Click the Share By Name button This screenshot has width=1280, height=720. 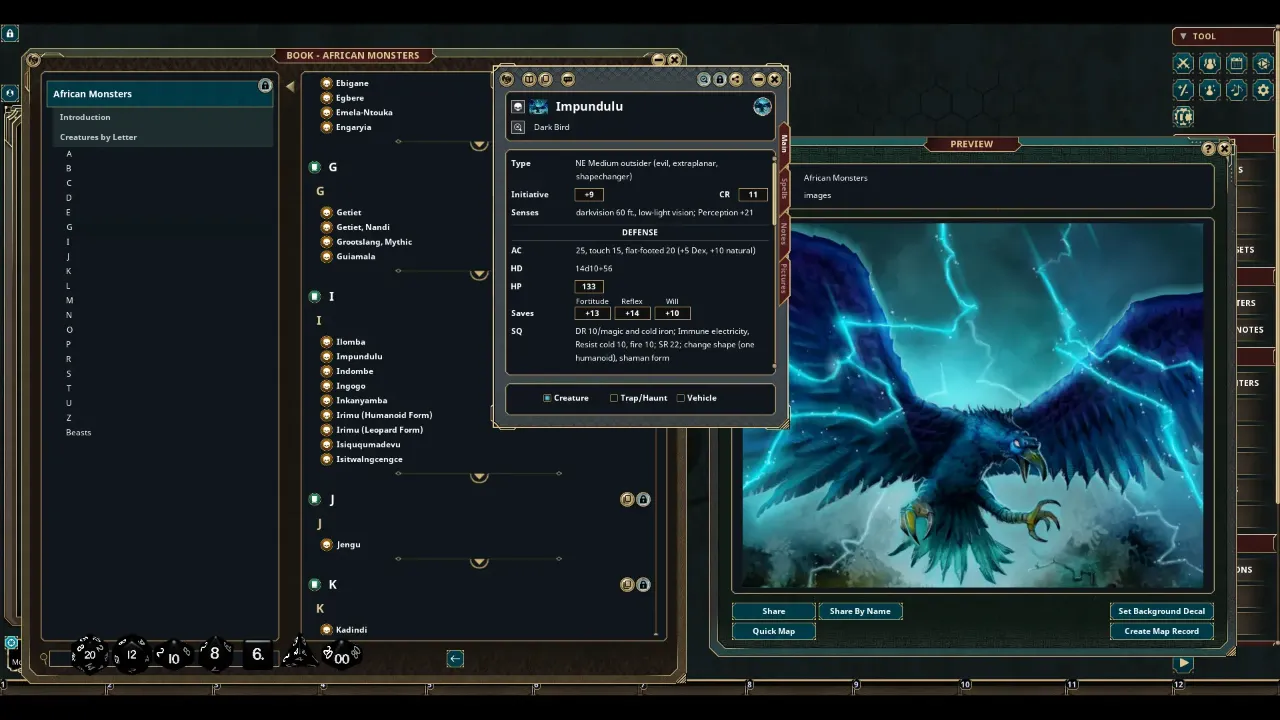(x=860, y=611)
